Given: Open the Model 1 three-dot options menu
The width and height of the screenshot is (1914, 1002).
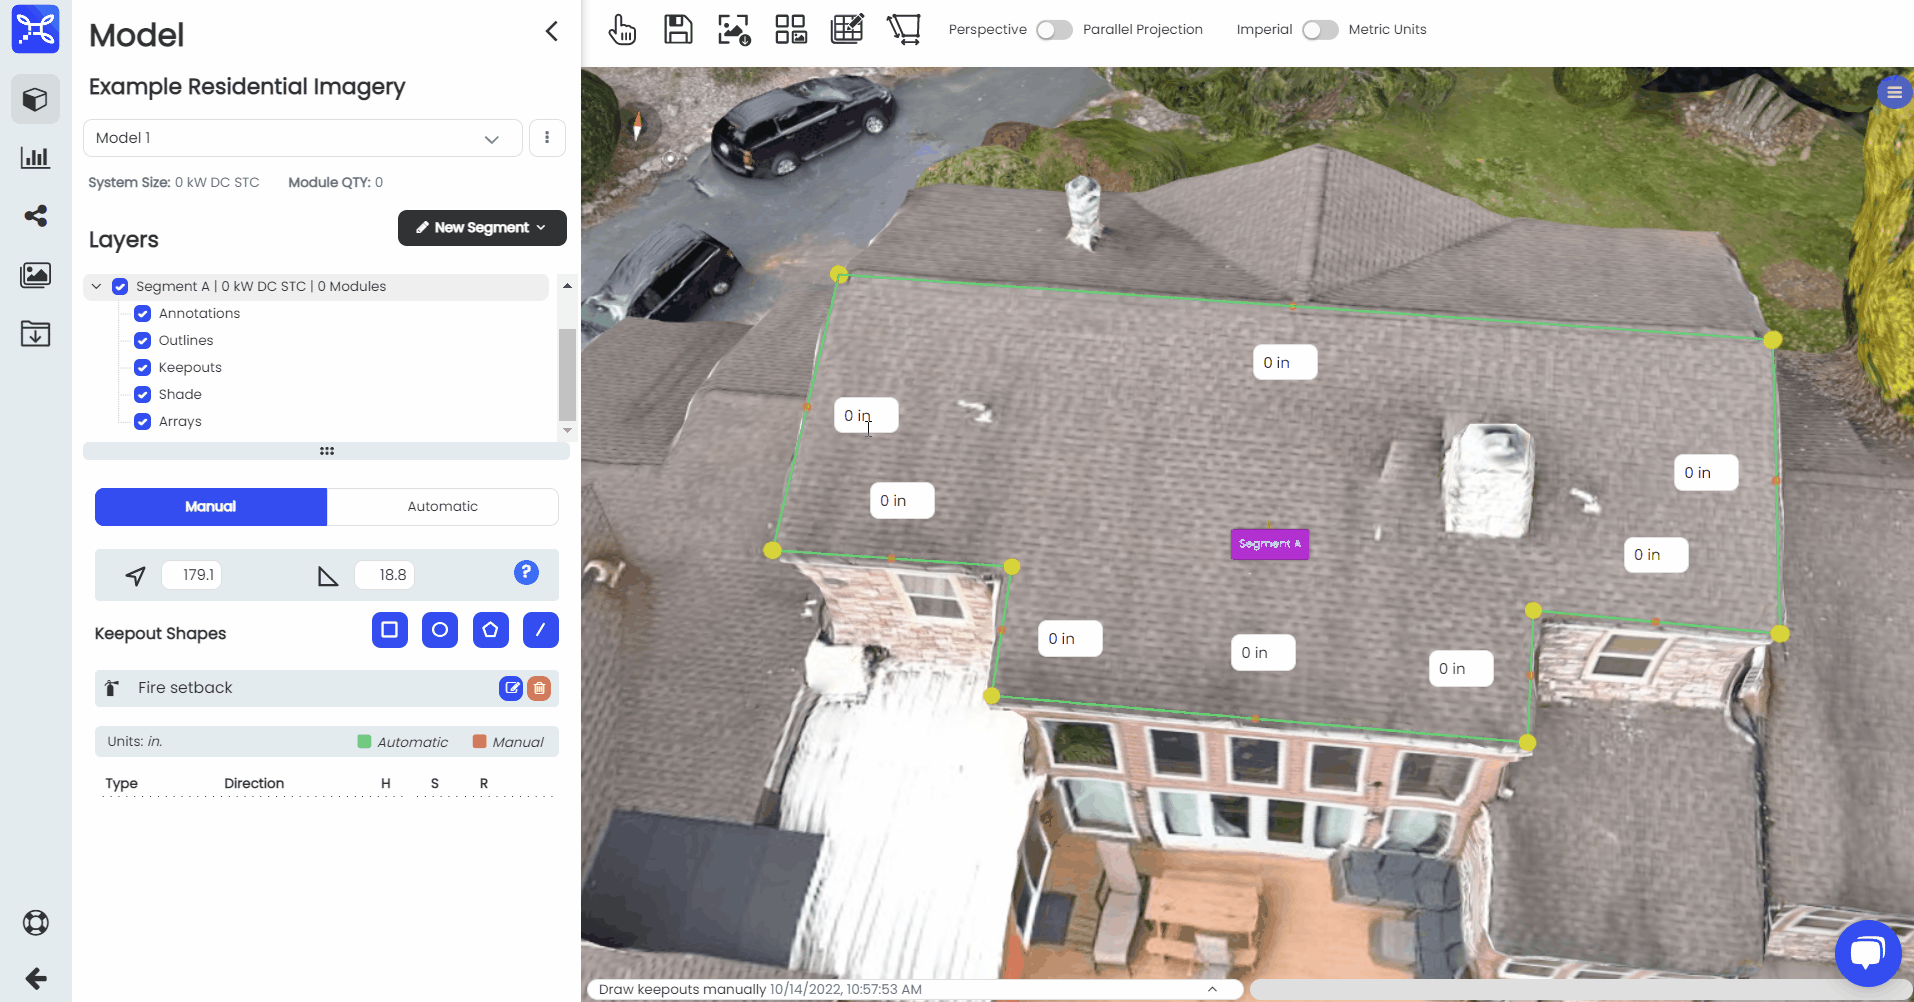Looking at the screenshot, I should point(547,138).
